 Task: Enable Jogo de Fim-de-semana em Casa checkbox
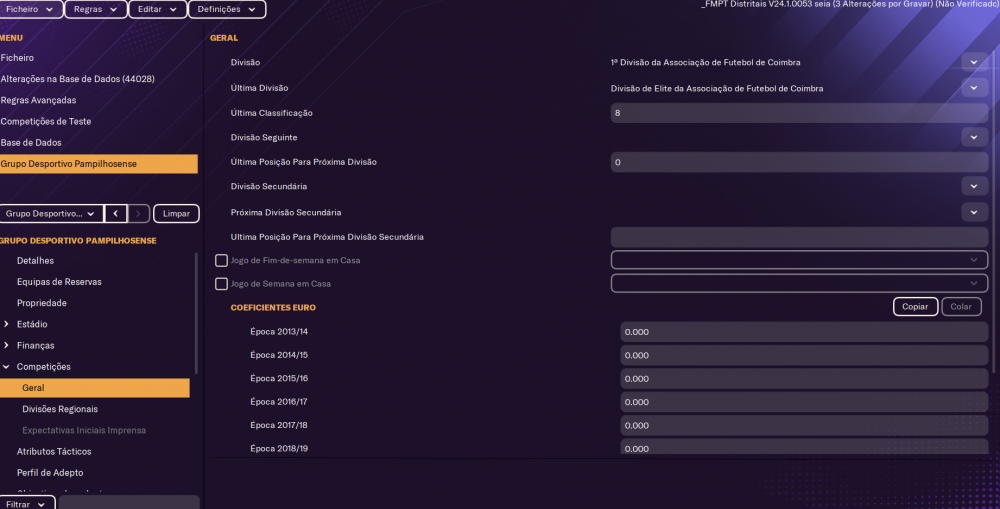[221, 260]
